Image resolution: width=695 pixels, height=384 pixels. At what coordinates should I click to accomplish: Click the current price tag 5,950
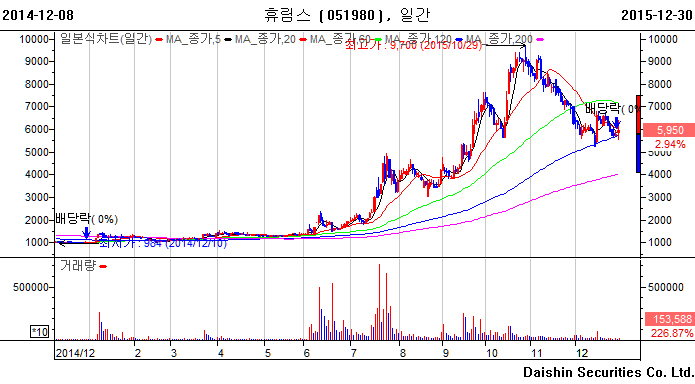[669, 130]
